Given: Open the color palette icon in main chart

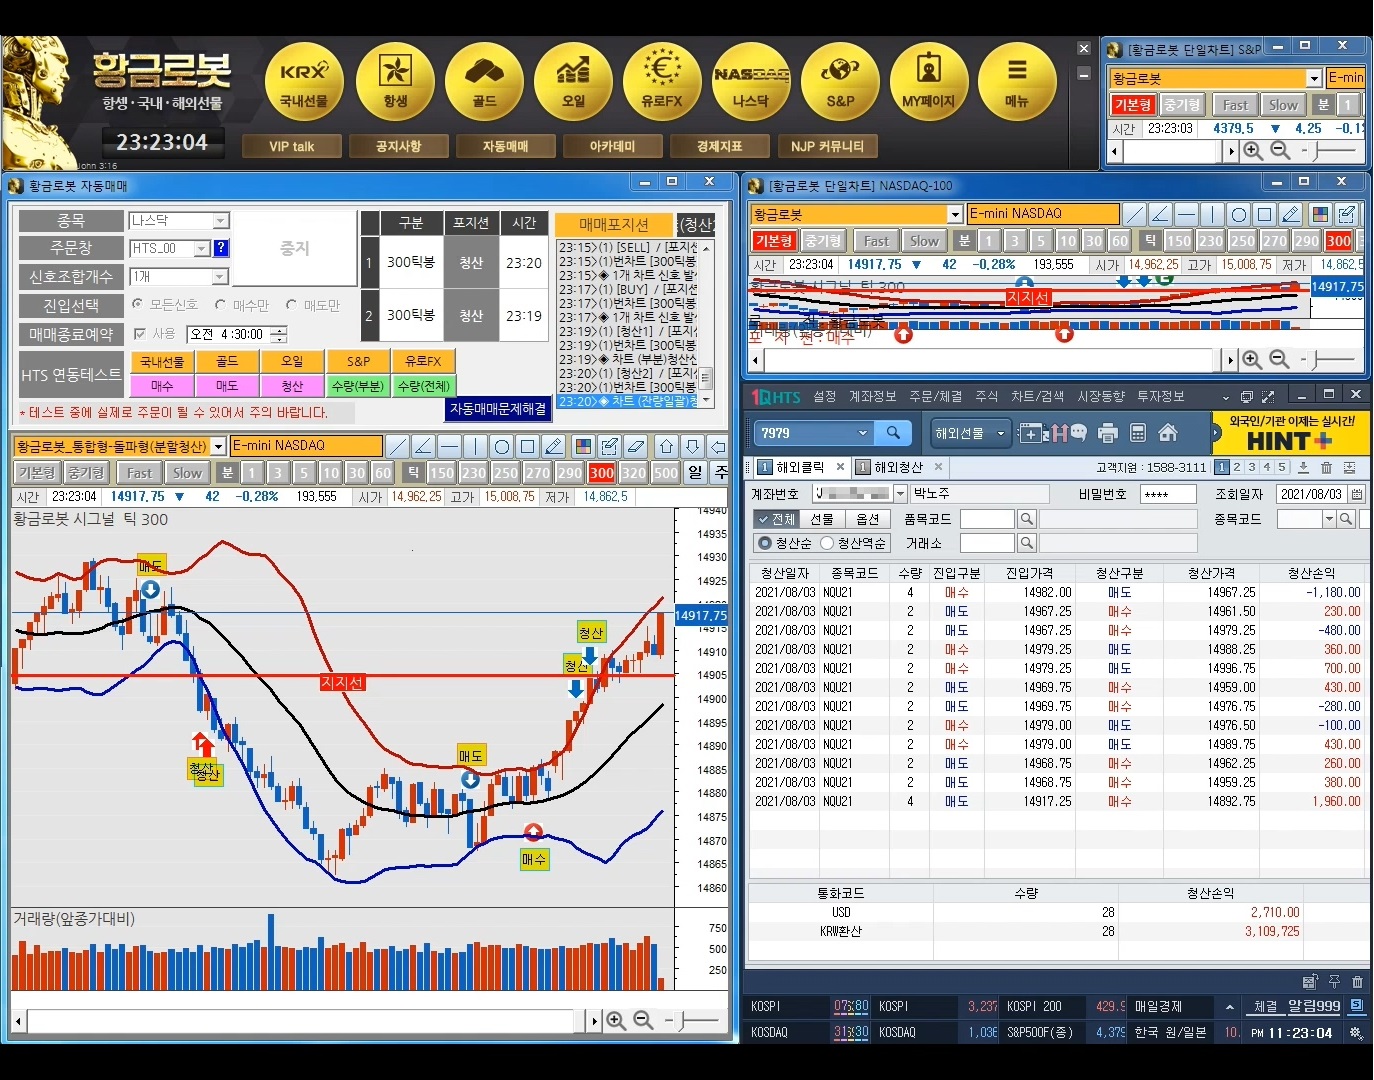Looking at the screenshot, I should (x=583, y=446).
